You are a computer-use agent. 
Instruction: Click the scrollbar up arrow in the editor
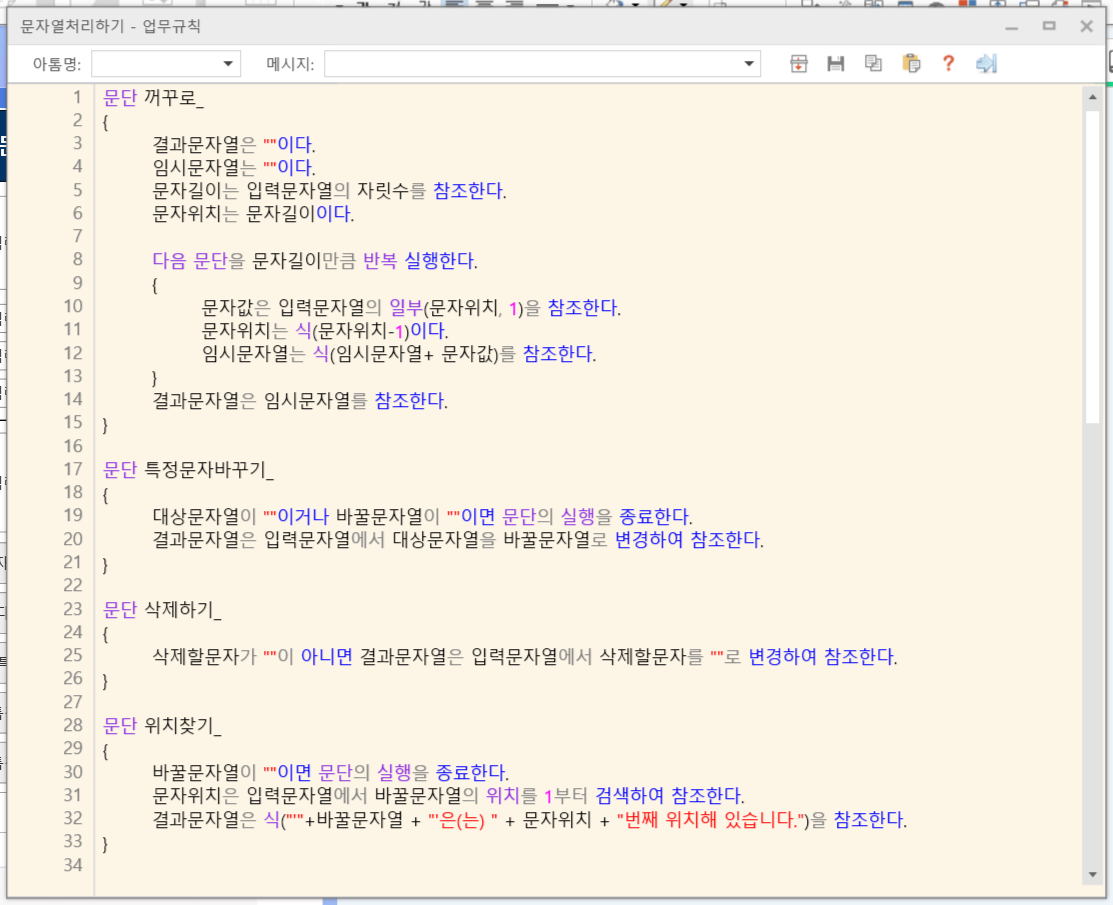[x=1092, y=97]
